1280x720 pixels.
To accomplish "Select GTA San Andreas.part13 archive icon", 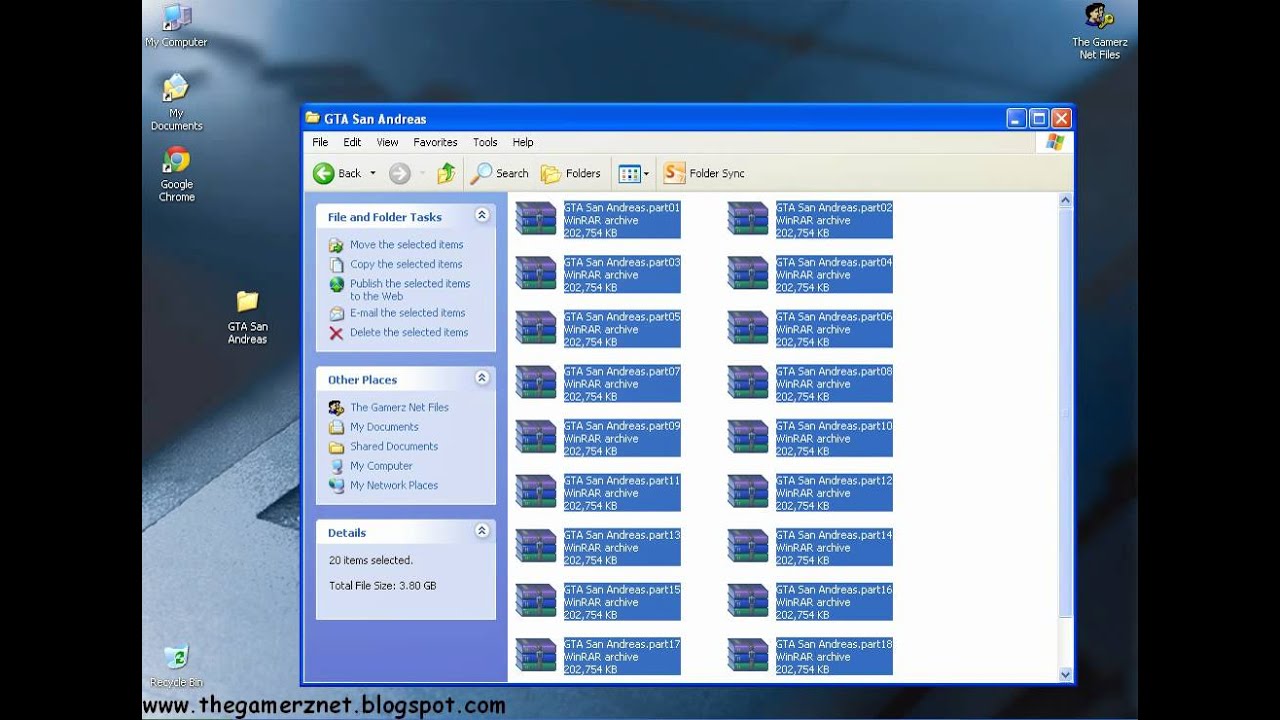I will (x=536, y=547).
